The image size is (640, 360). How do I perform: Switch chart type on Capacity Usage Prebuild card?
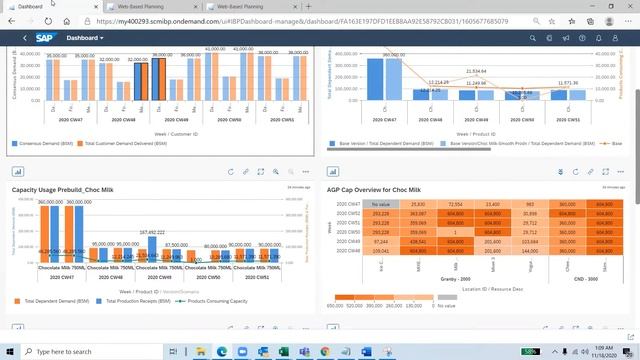tap(18, 172)
